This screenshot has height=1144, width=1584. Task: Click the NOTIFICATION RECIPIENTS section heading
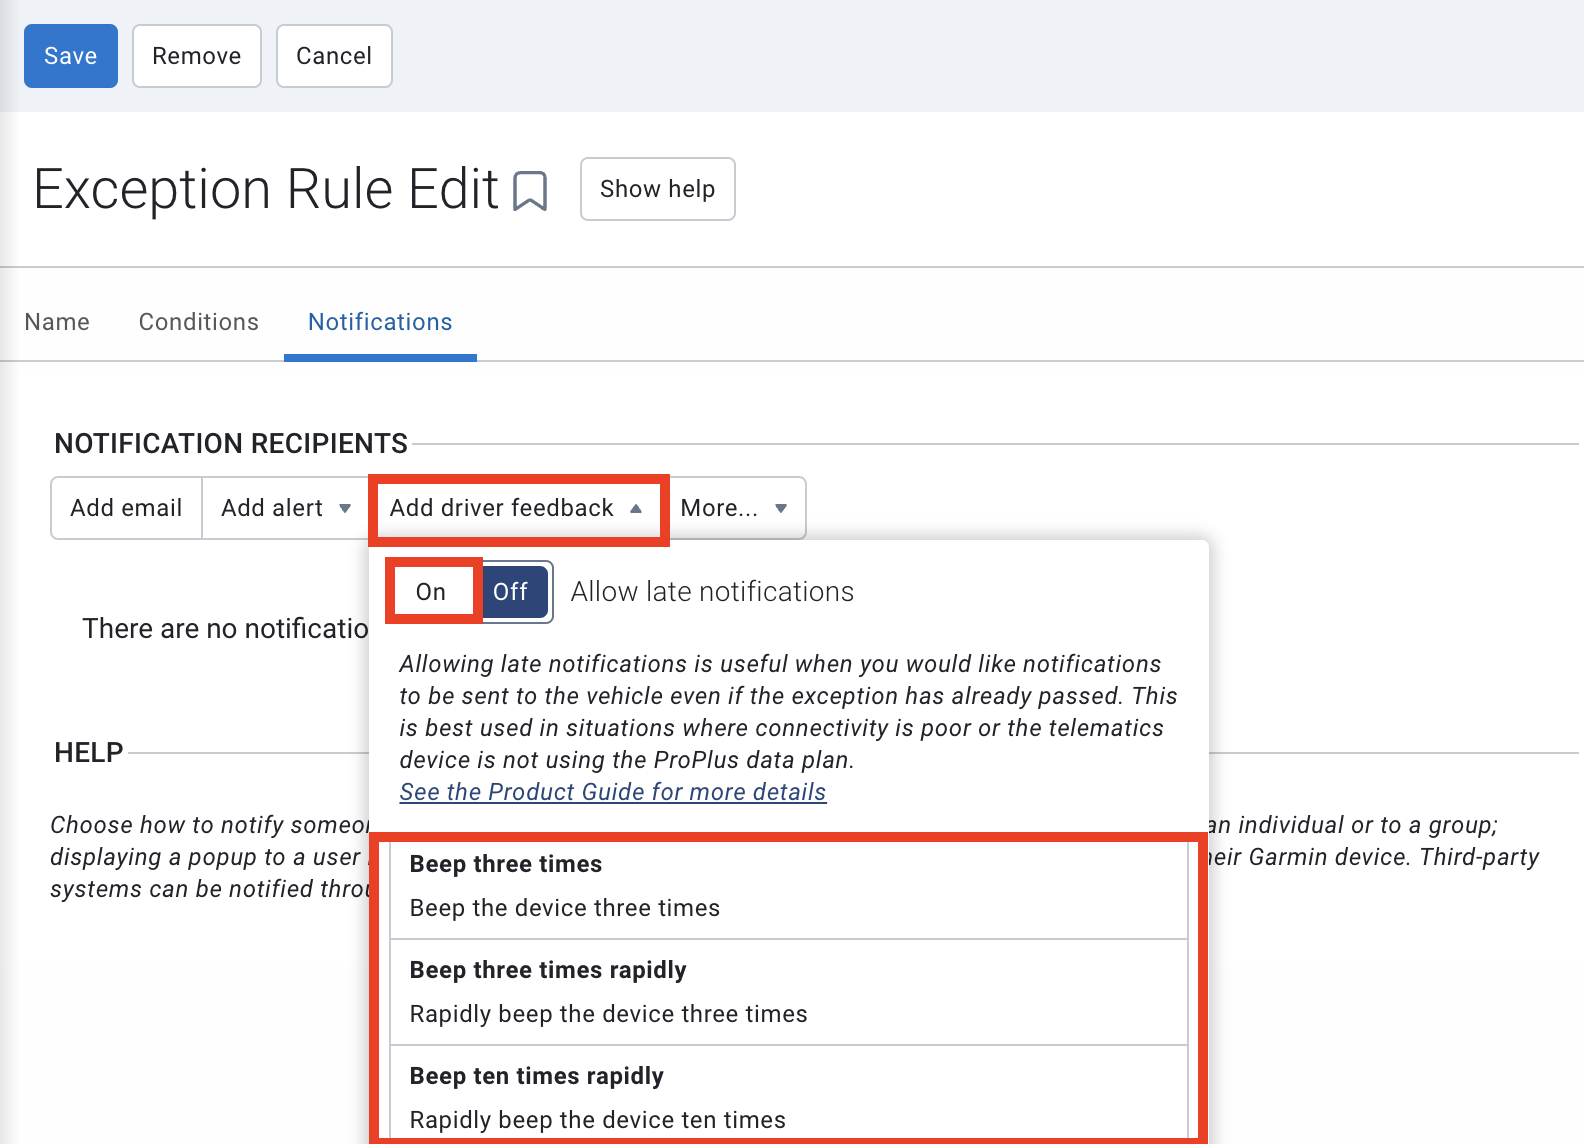point(231,444)
